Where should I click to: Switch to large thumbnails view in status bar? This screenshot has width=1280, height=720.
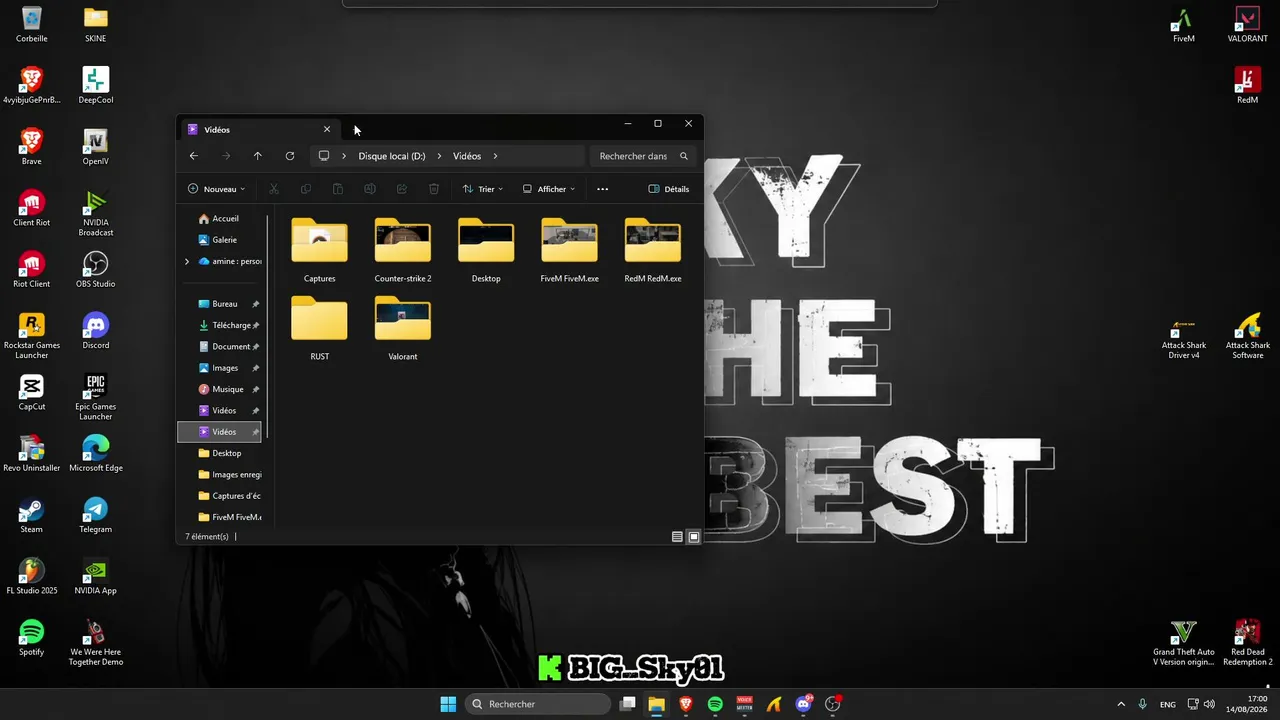coord(694,537)
